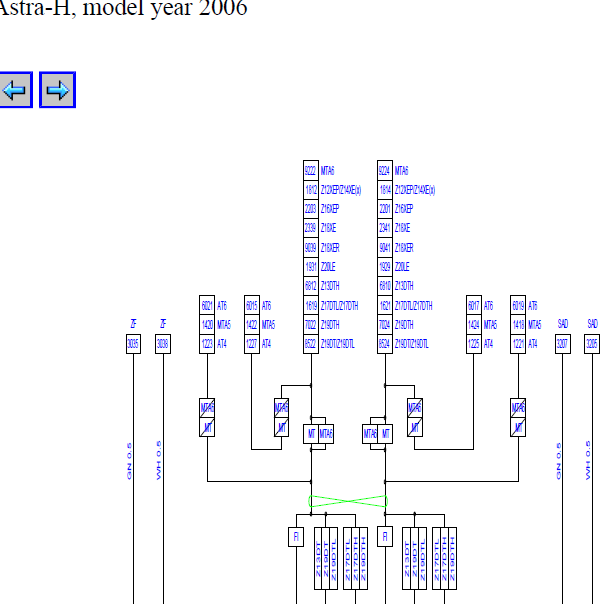Click reference 1424 beside MTA5
The image size is (605, 604).
pyautogui.click(x=474, y=325)
